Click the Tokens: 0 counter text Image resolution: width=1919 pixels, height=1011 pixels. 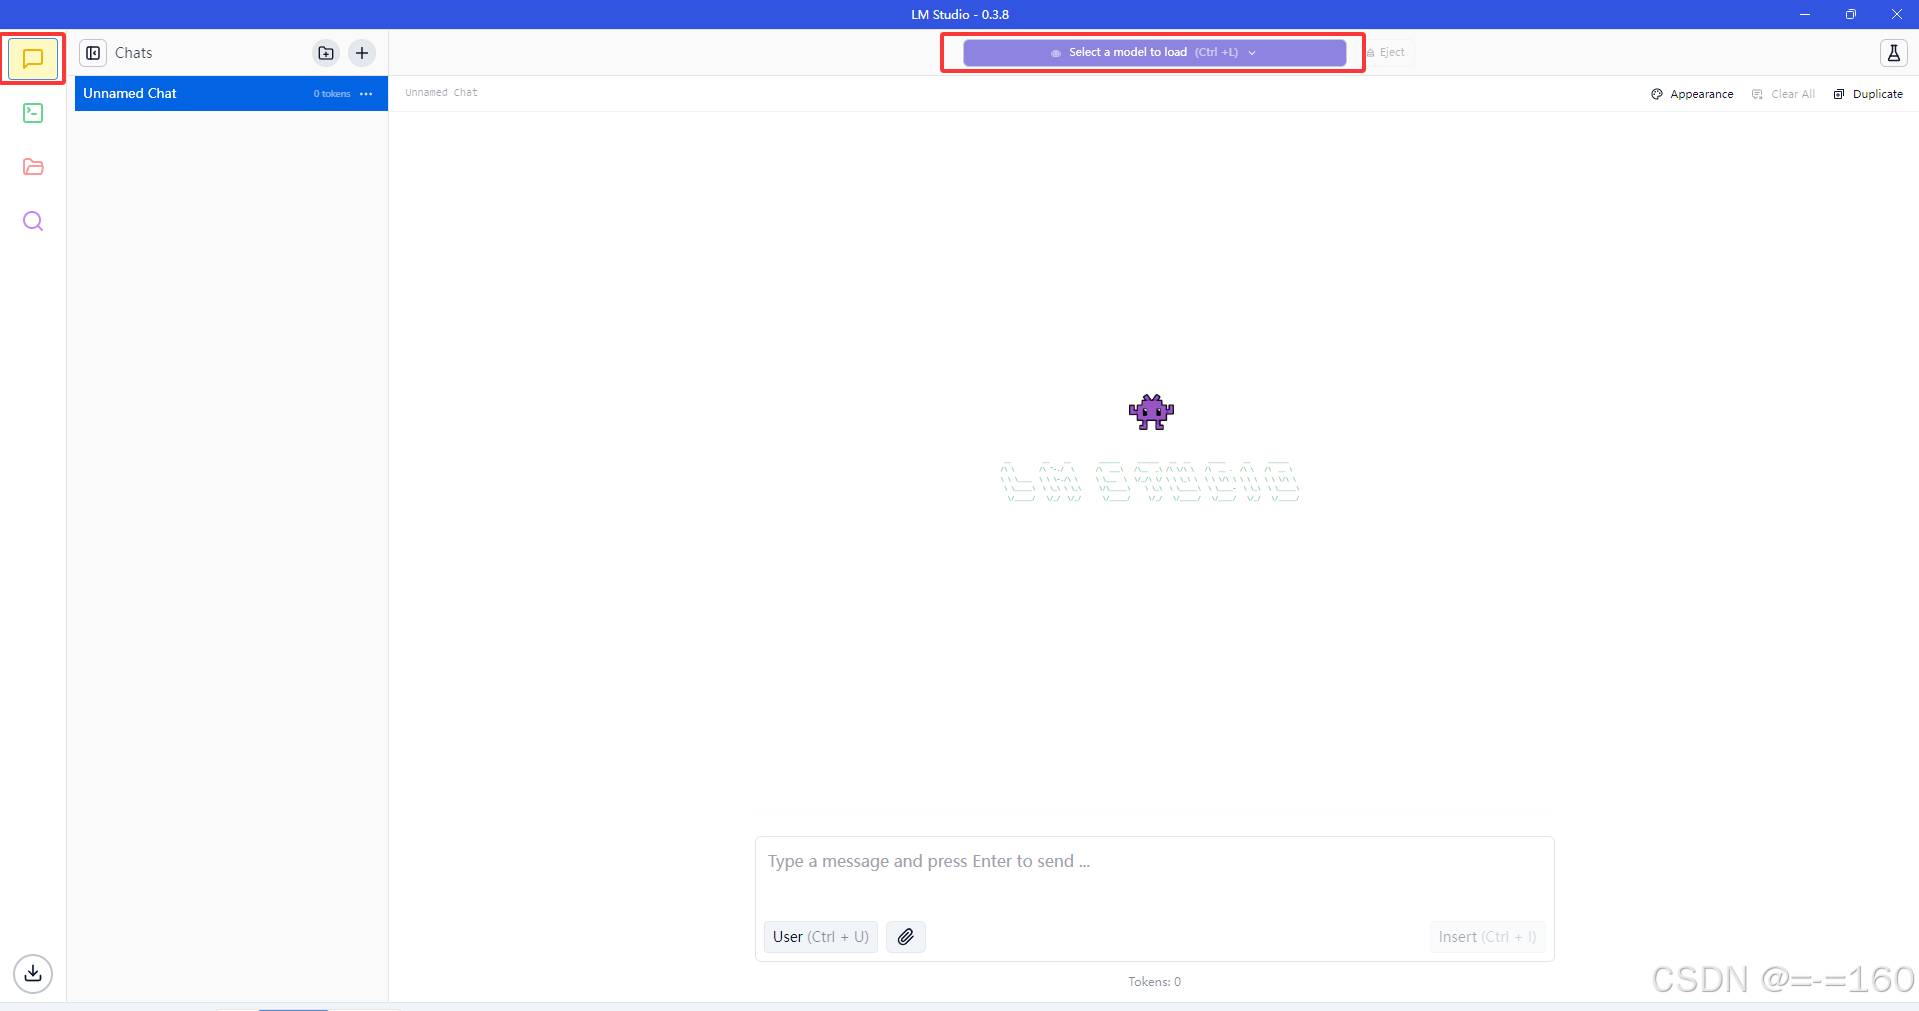click(x=1154, y=982)
